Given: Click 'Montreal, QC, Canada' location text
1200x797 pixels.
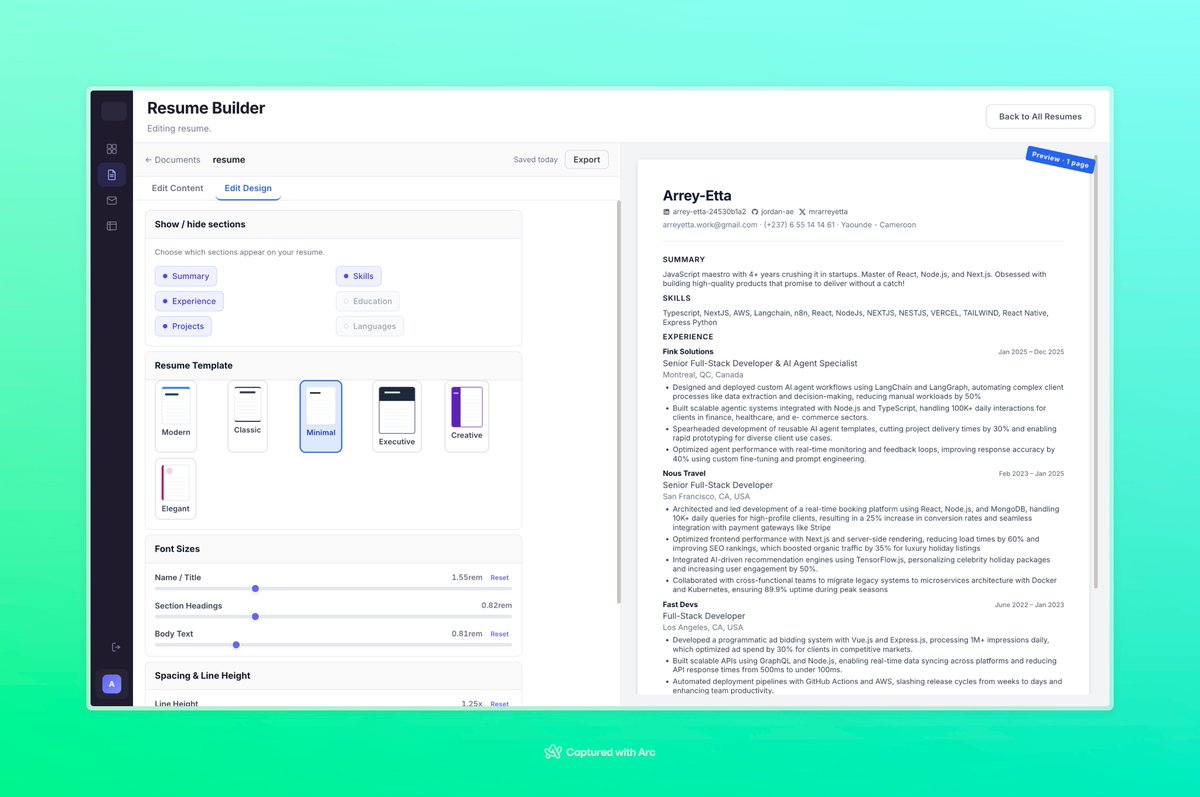Looking at the screenshot, I should click(703, 375).
